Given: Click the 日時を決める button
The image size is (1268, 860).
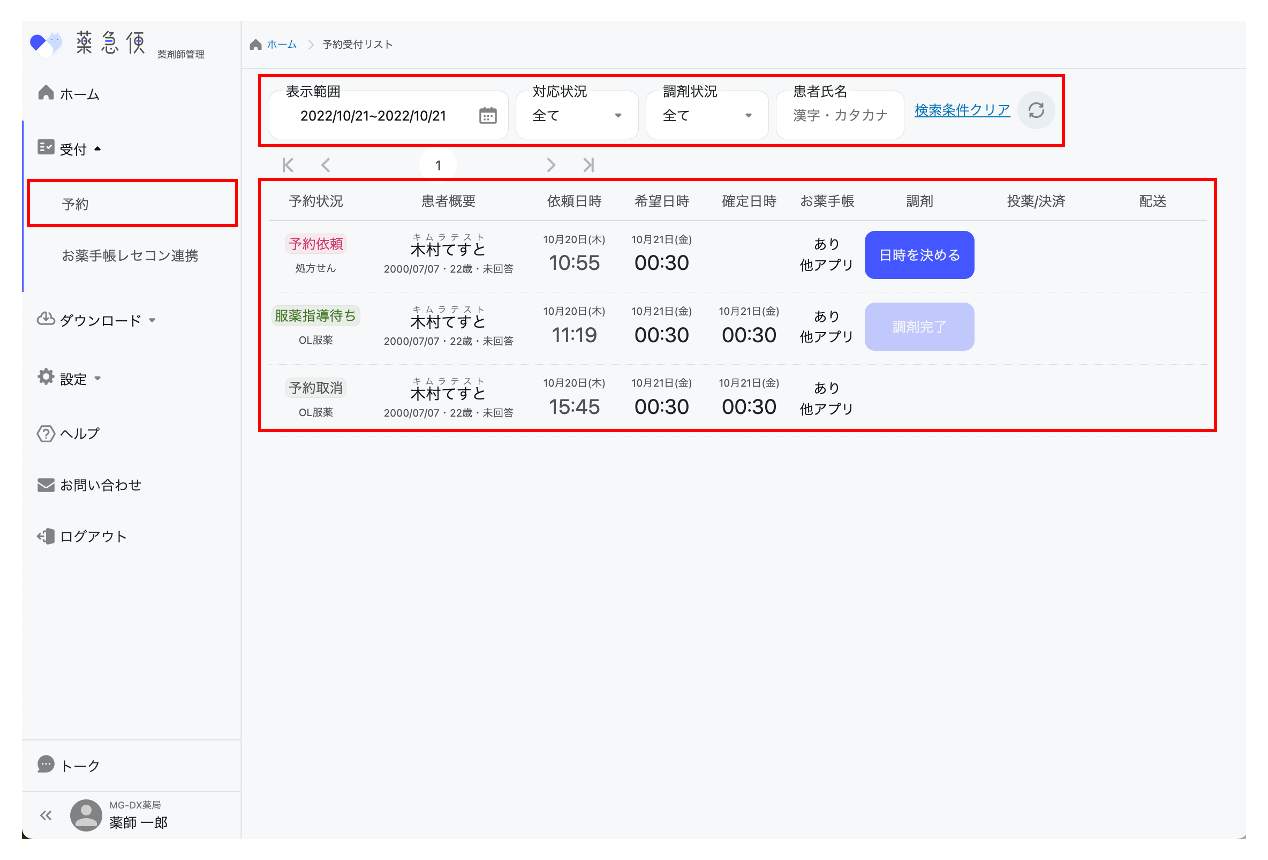Looking at the screenshot, I should pos(919,255).
